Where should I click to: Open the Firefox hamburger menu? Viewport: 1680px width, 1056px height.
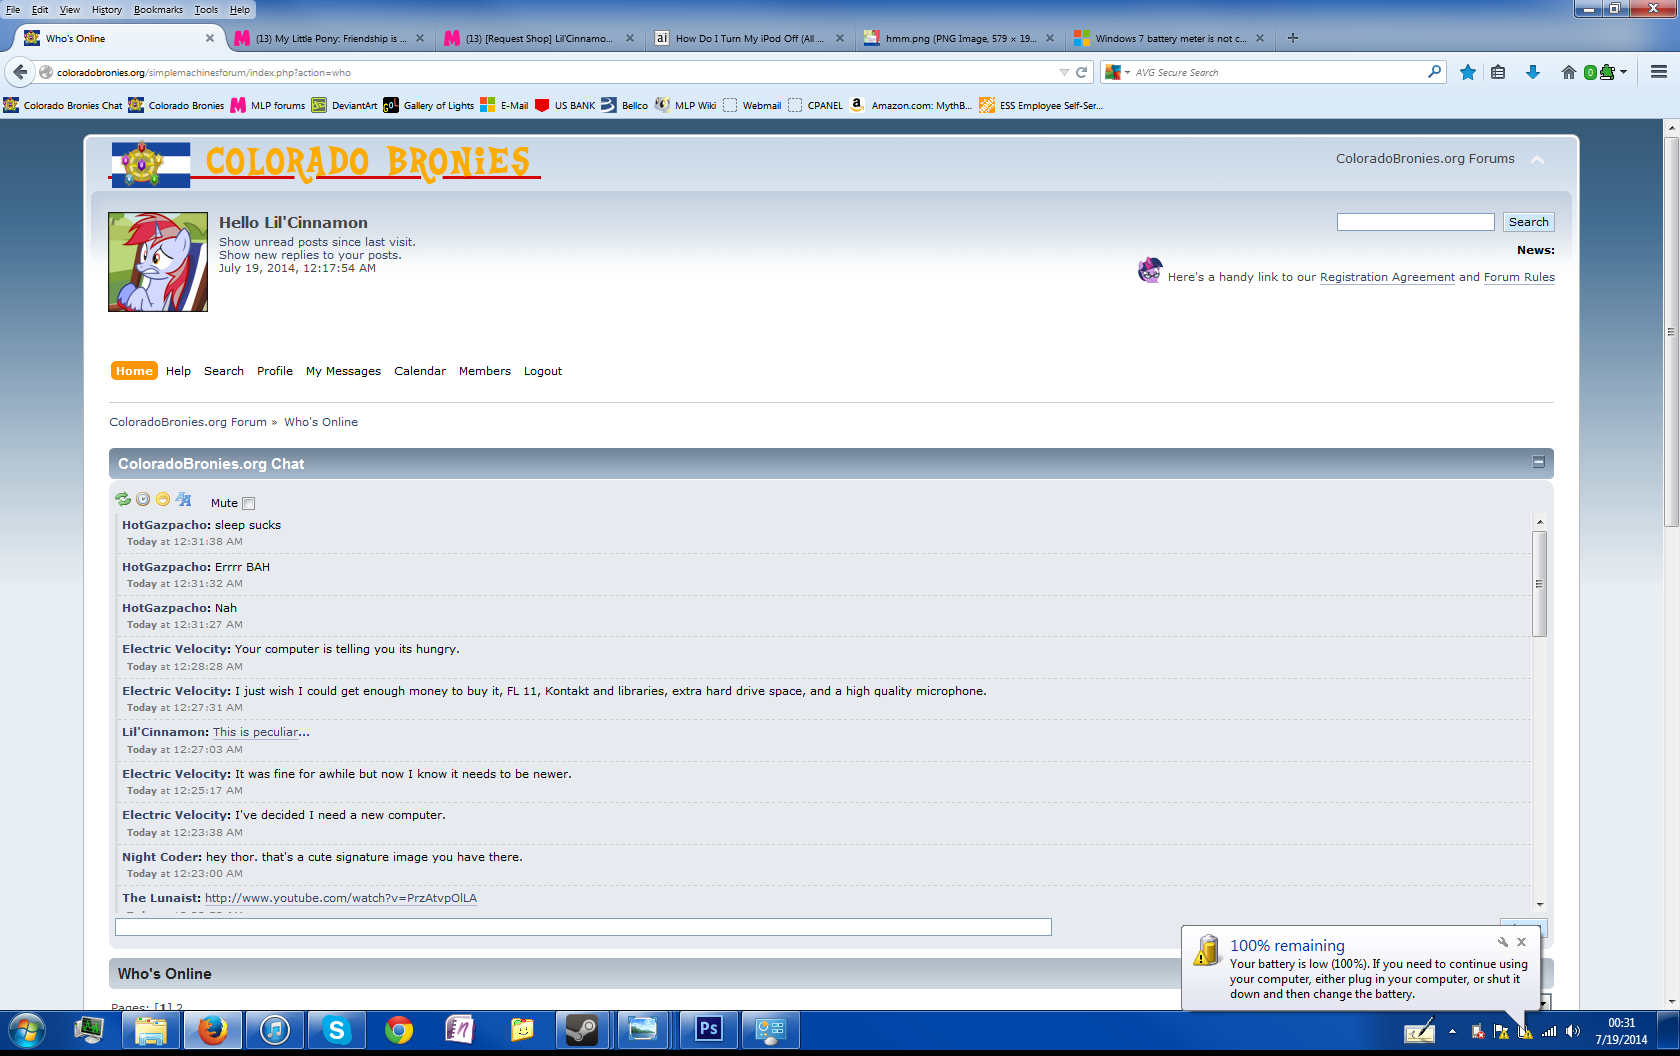[x=1658, y=72]
